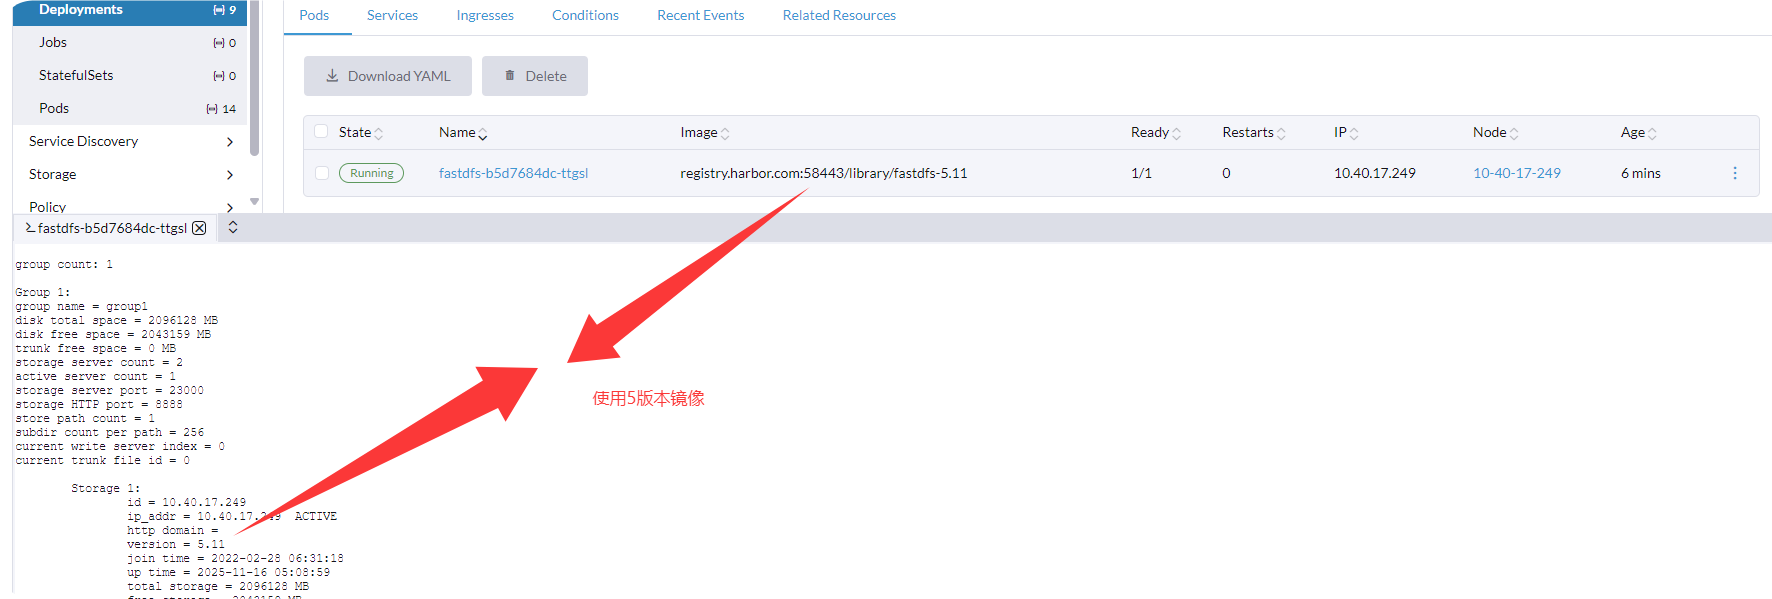Viewport: 1772px width, 599px height.
Task: Sort the table by Name column
Action: click(x=463, y=132)
